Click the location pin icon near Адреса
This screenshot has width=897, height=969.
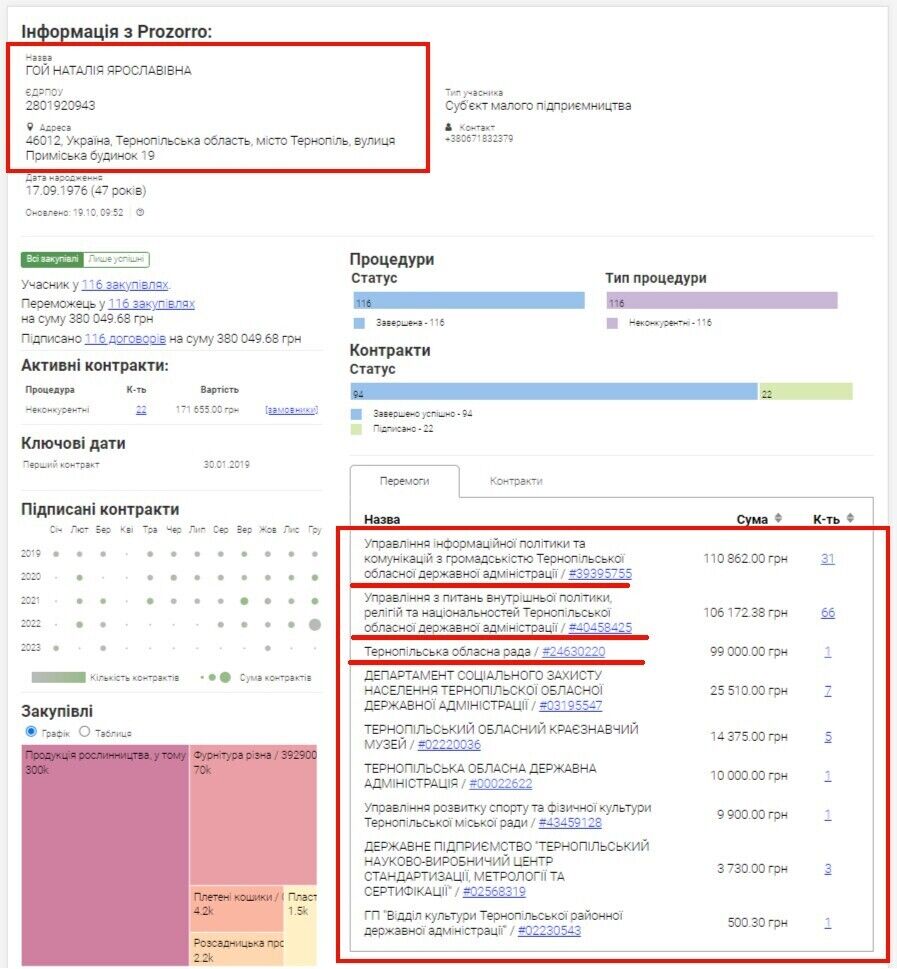click(30, 127)
